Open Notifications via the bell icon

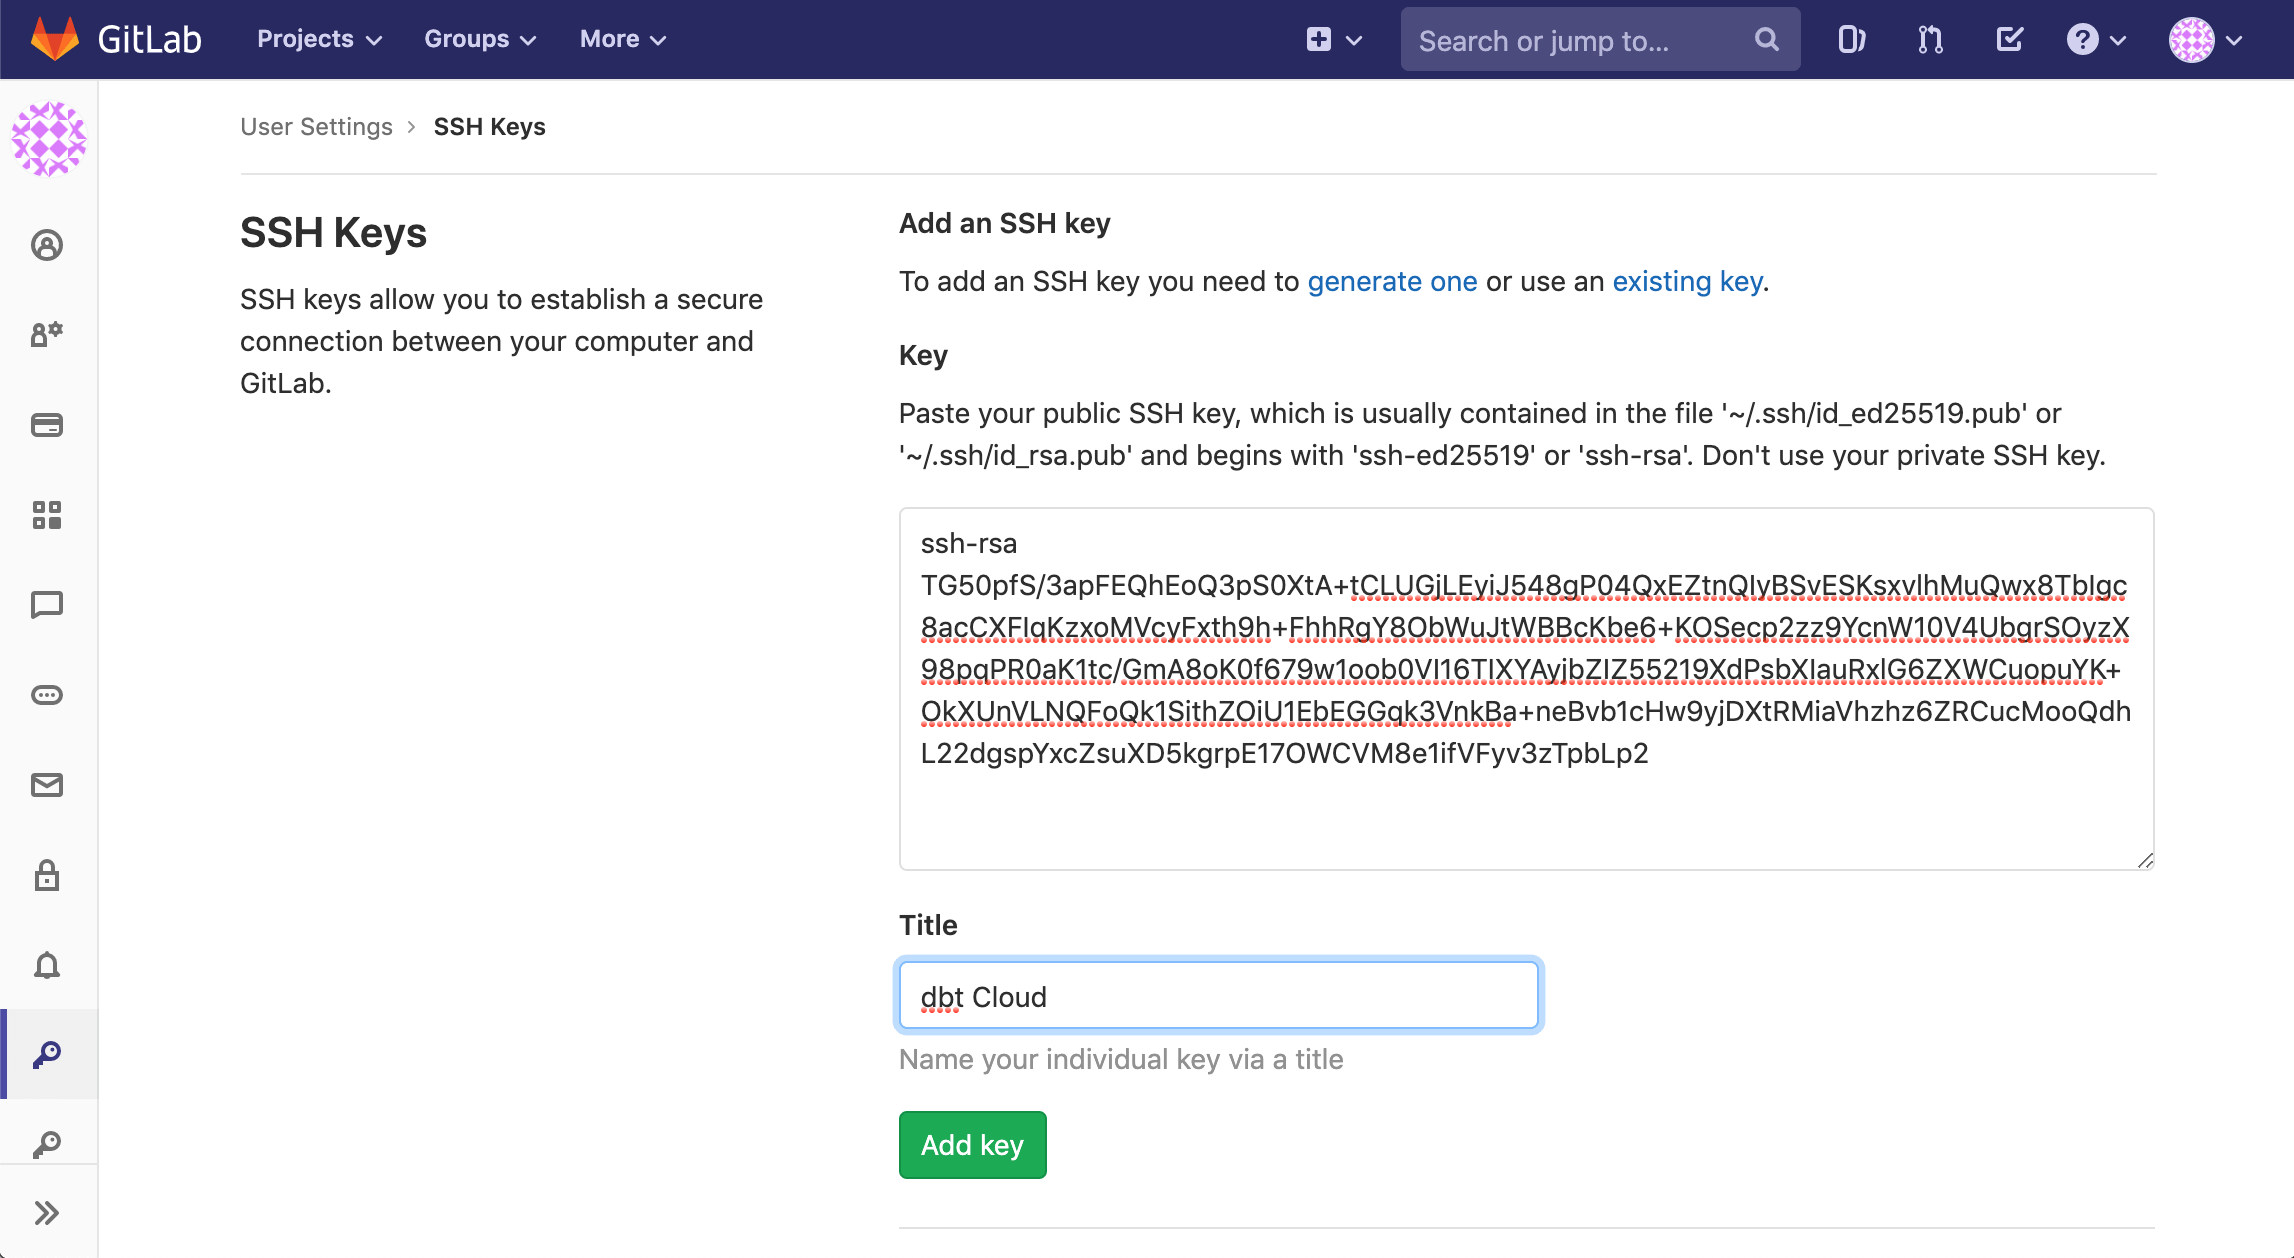pos(48,963)
